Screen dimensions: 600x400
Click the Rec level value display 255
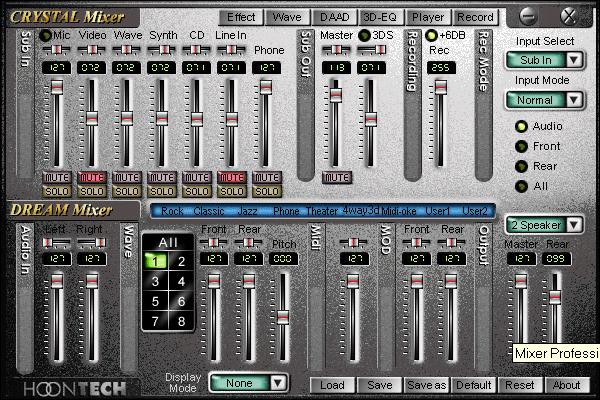(x=441, y=68)
